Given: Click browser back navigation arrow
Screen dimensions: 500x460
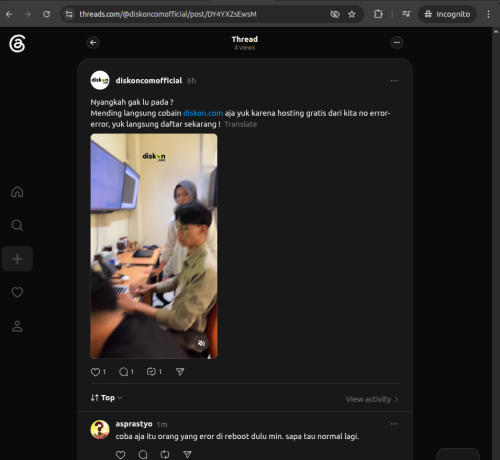Looking at the screenshot, I should [x=9, y=14].
